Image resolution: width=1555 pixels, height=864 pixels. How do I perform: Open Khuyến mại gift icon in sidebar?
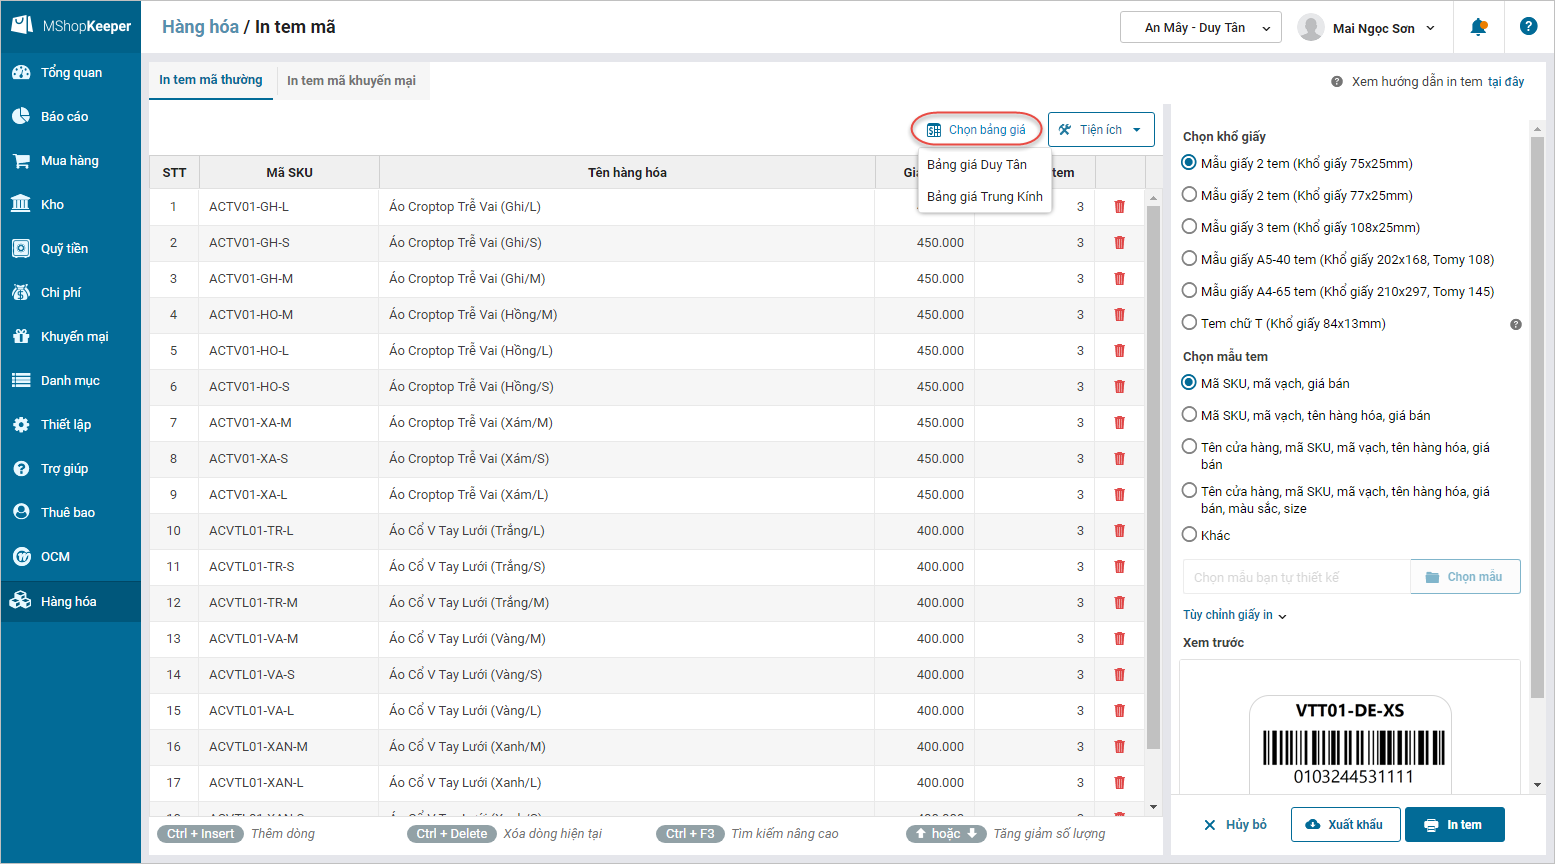(21, 336)
